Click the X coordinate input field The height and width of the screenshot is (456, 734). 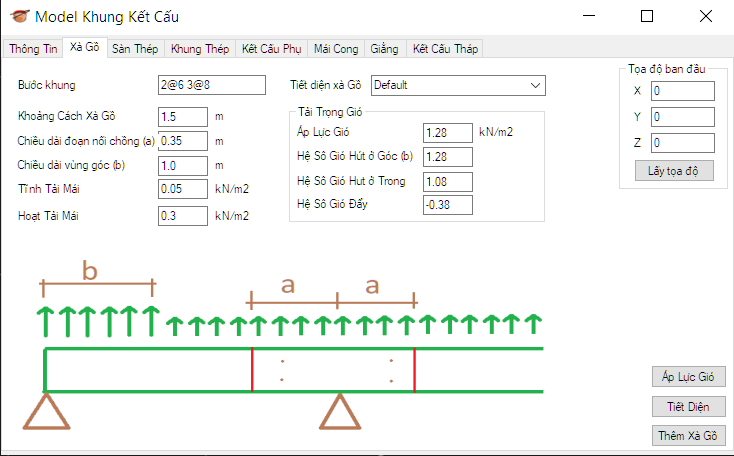click(682, 91)
